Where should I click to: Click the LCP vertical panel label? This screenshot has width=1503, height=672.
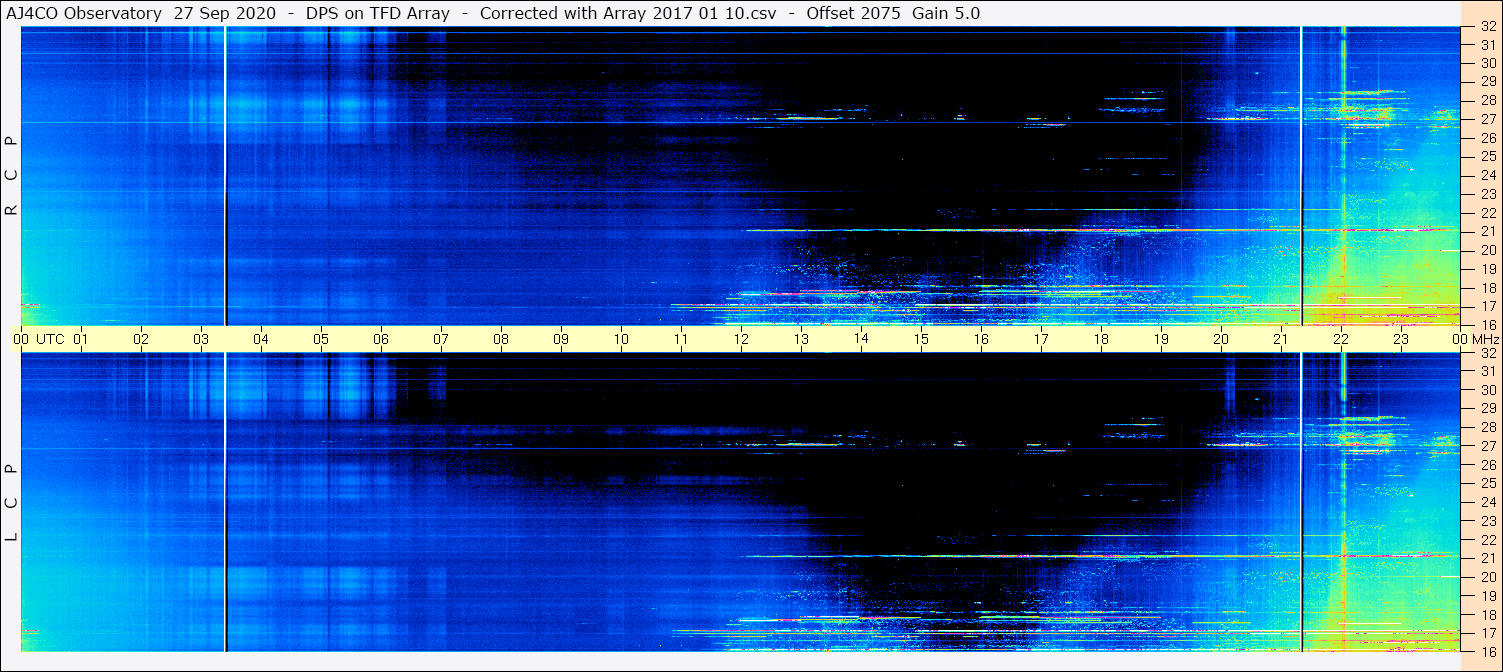11,503
